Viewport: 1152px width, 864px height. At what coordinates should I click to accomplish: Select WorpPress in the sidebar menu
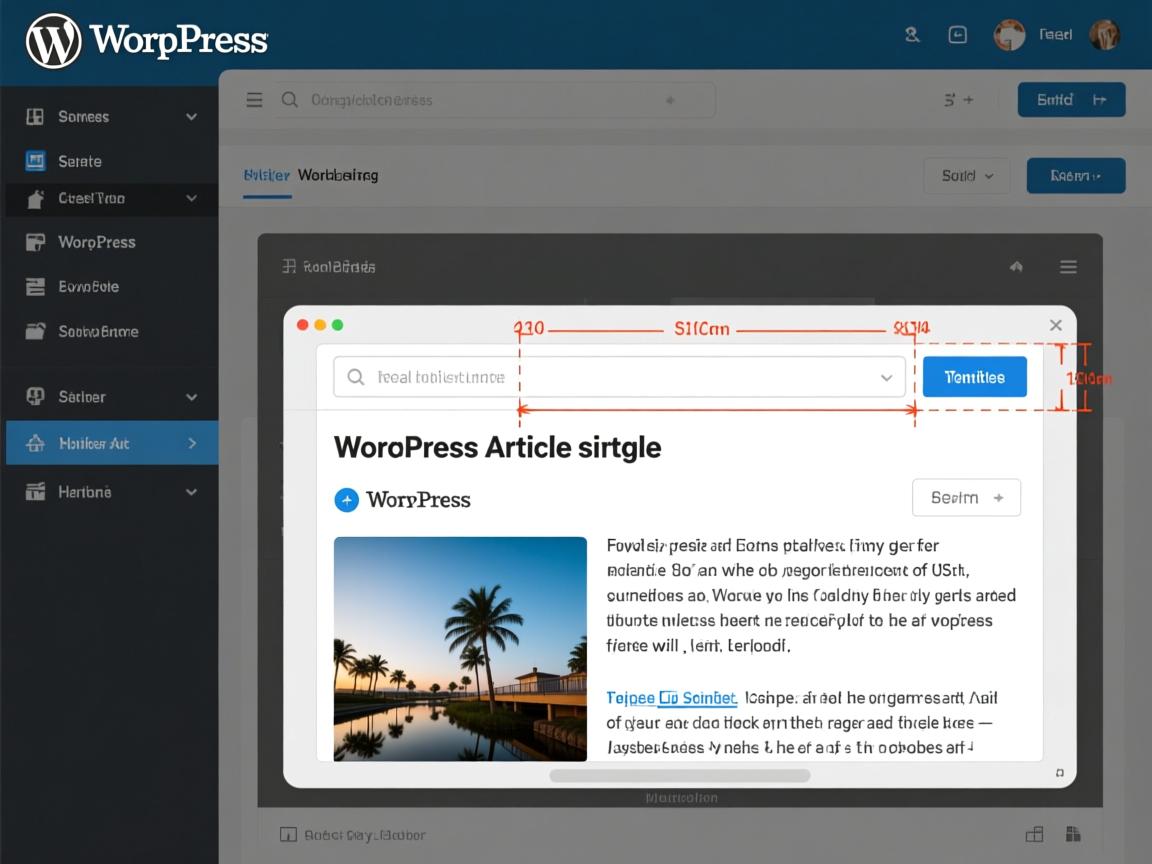pos(96,242)
